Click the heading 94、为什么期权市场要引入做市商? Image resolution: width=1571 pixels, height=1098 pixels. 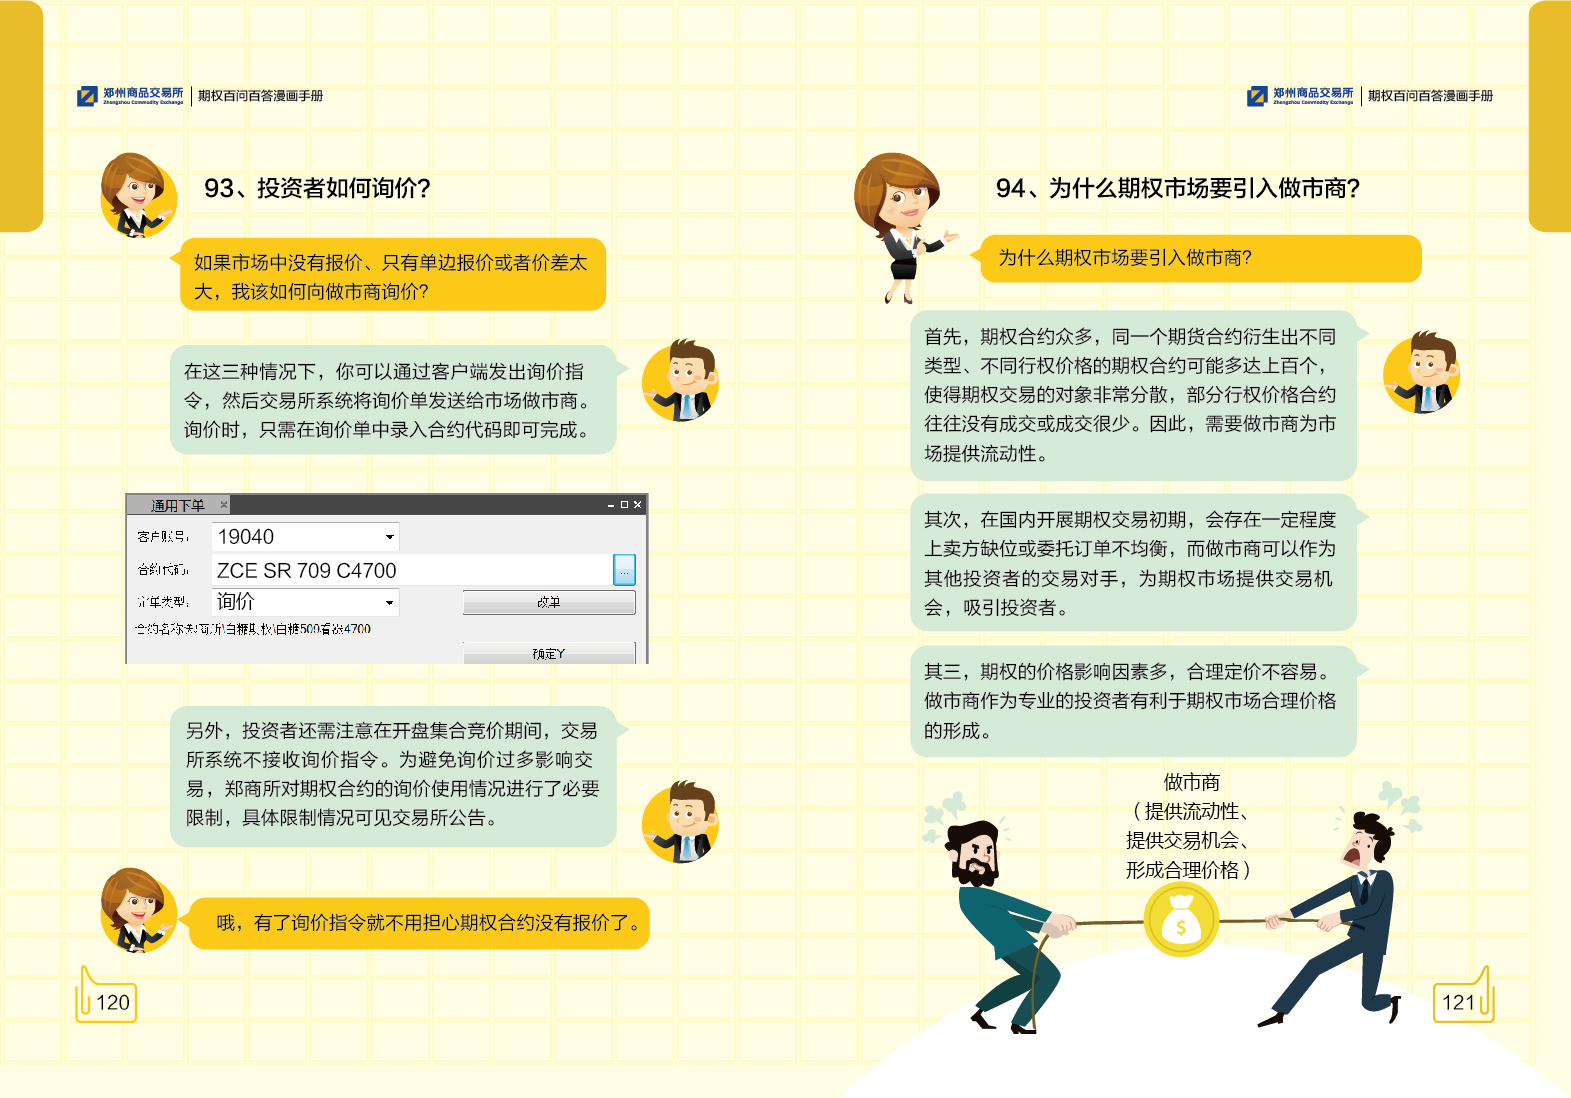coord(1177,188)
